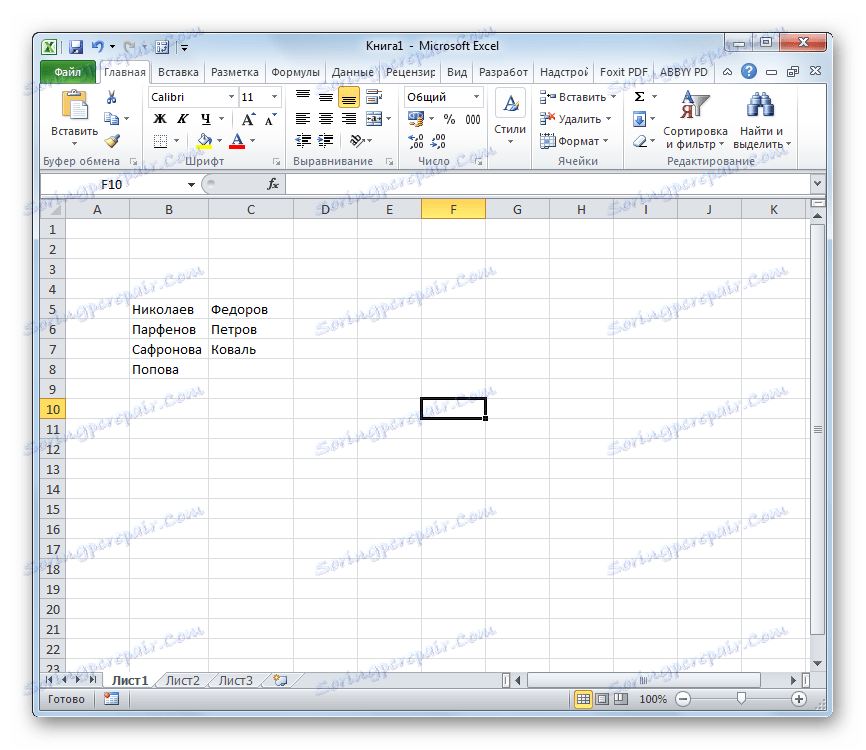866x750 pixels.
Task: Switch to sheet tab Лист3
Action: pos(235,680)
